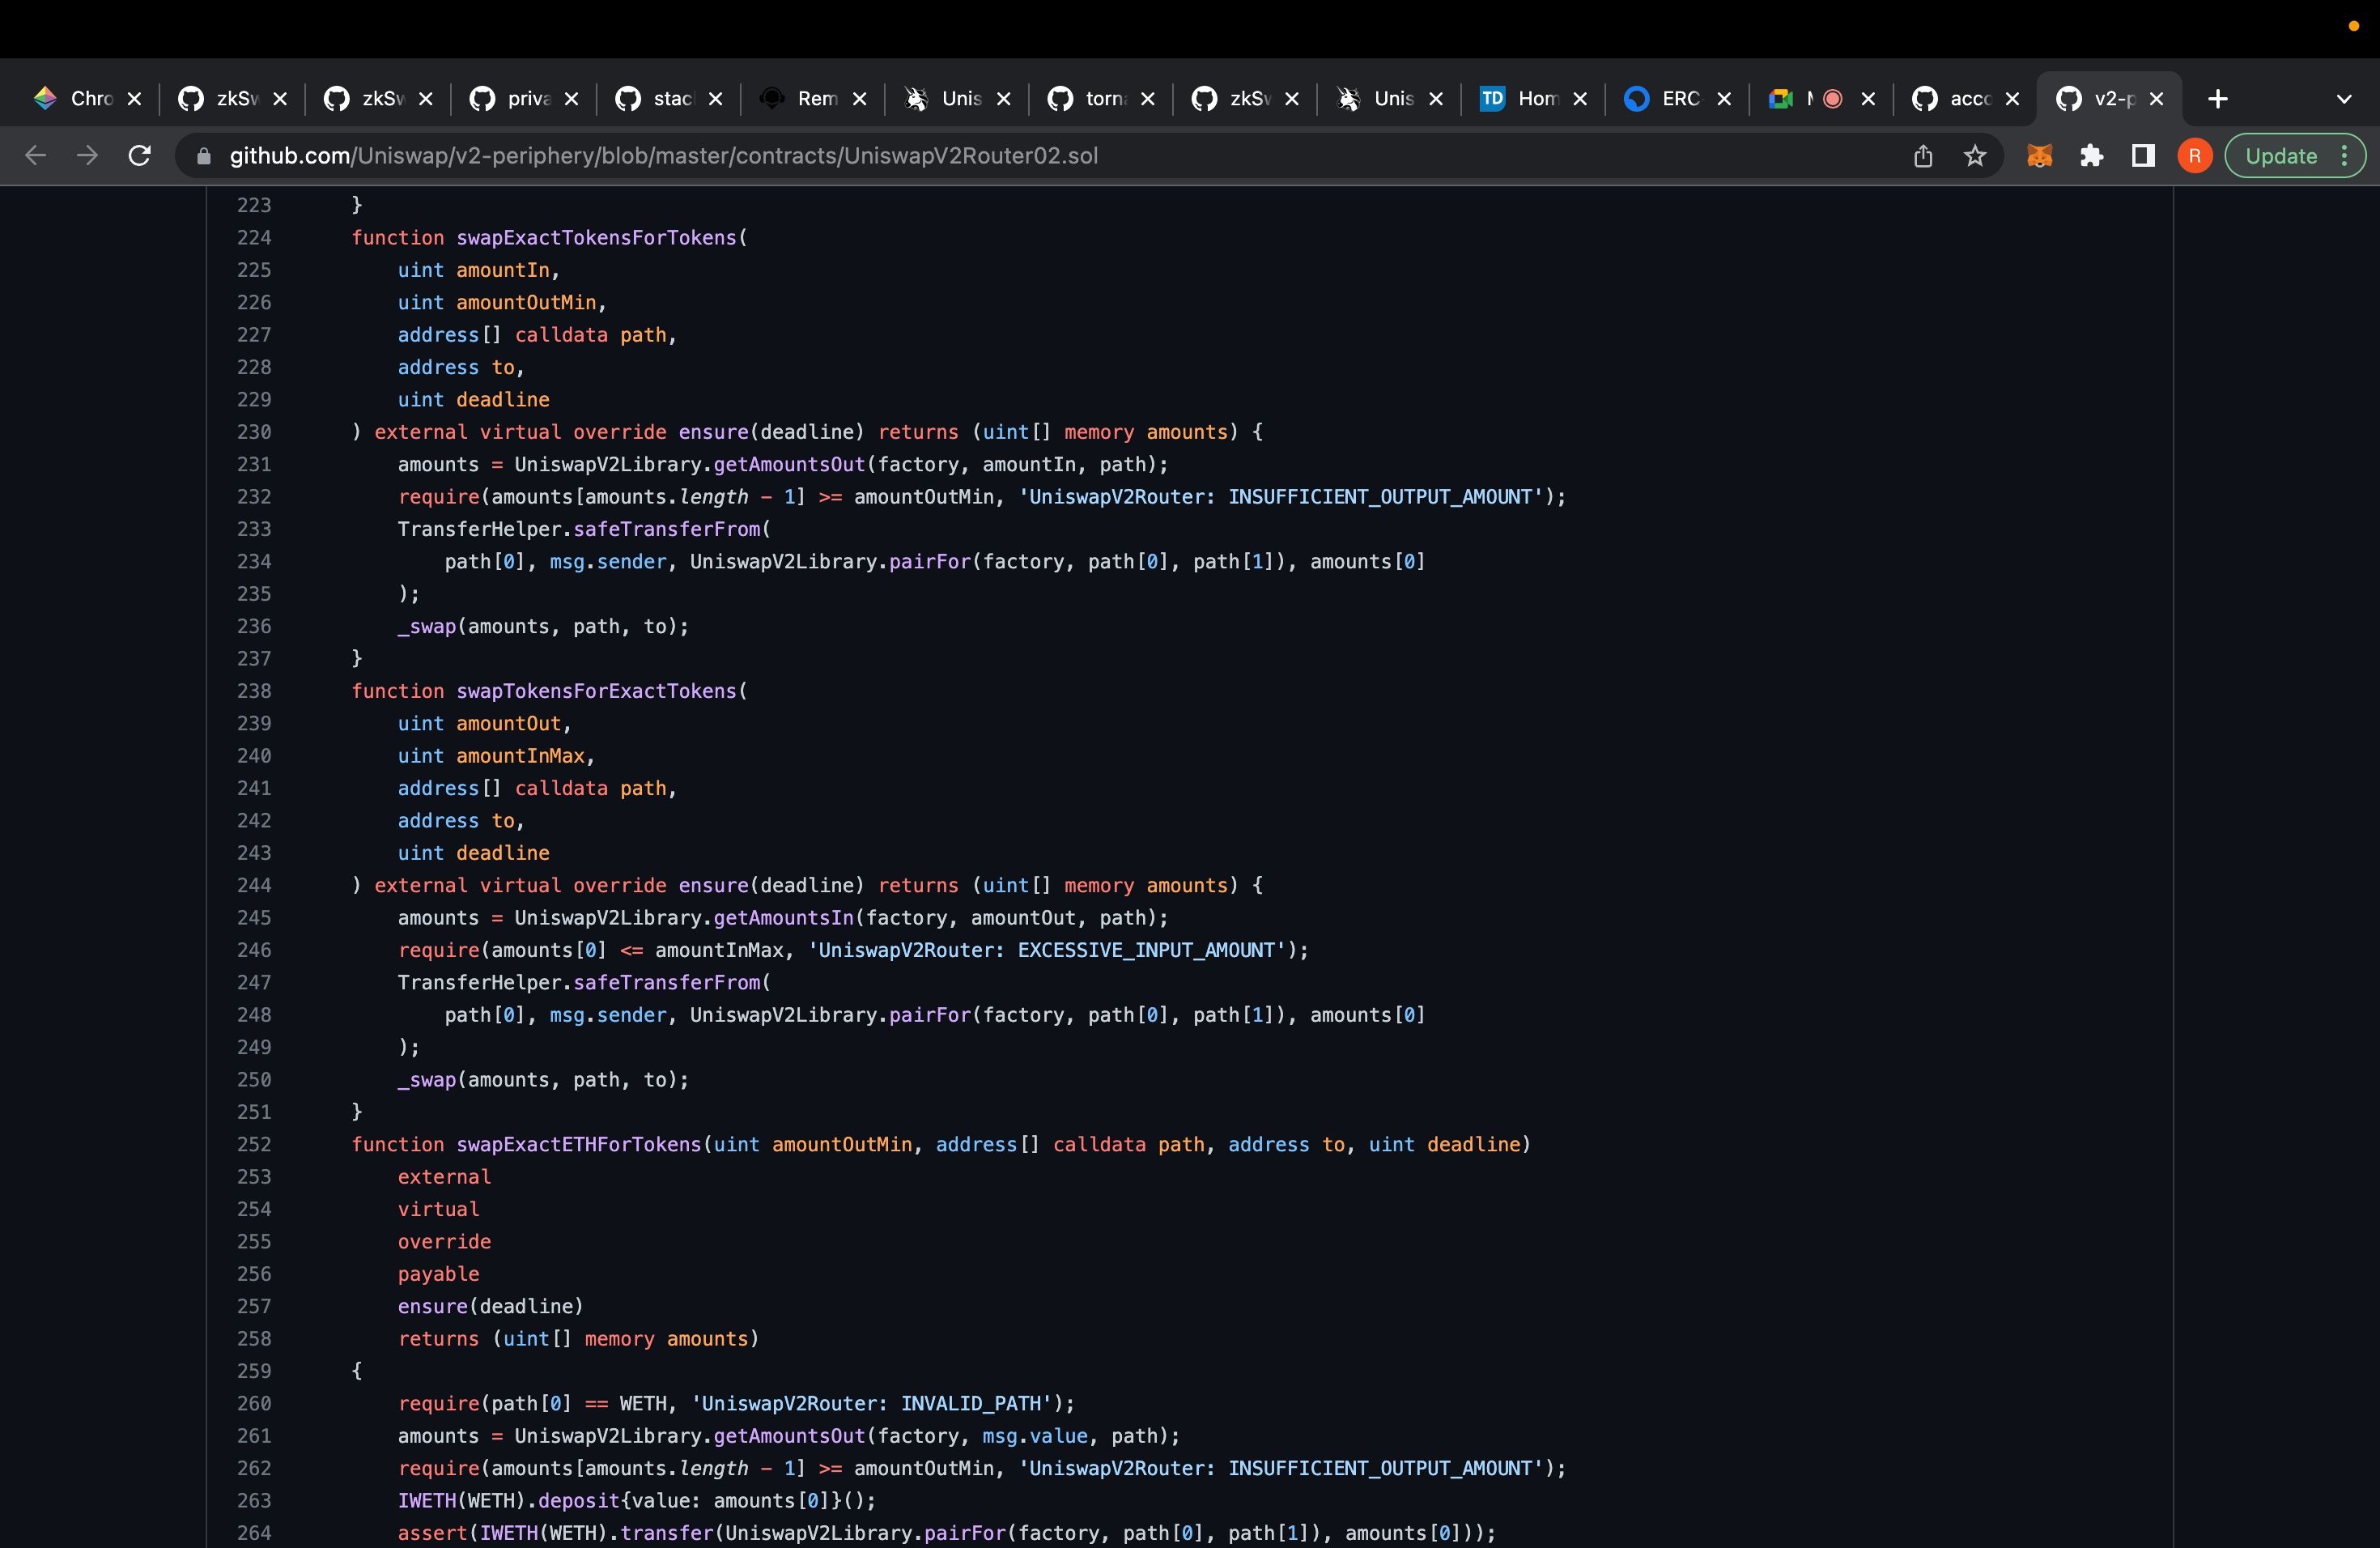Toggle the browser side panel
This screenshot has height=1548, width=2380.
coord(2143,156)
